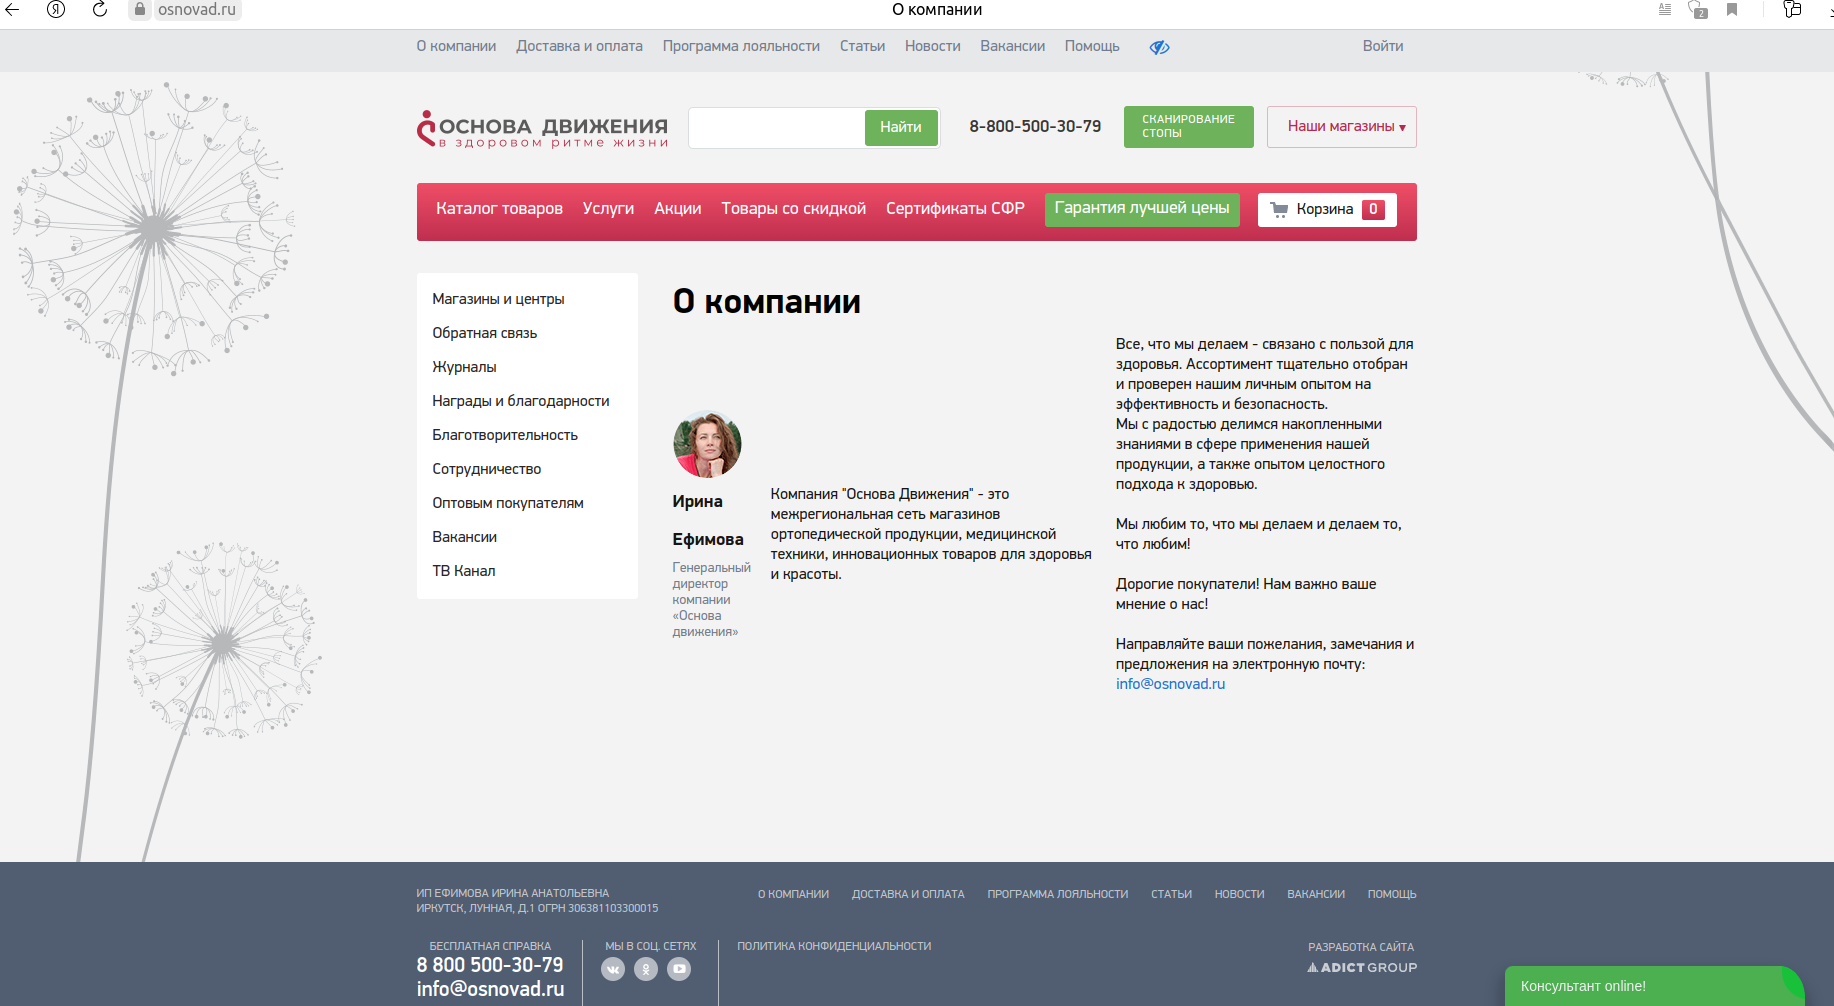The width and height of the screenshot is (1834, 1006).
Task: Open Новости in top navigation
Action: [932, 46]
